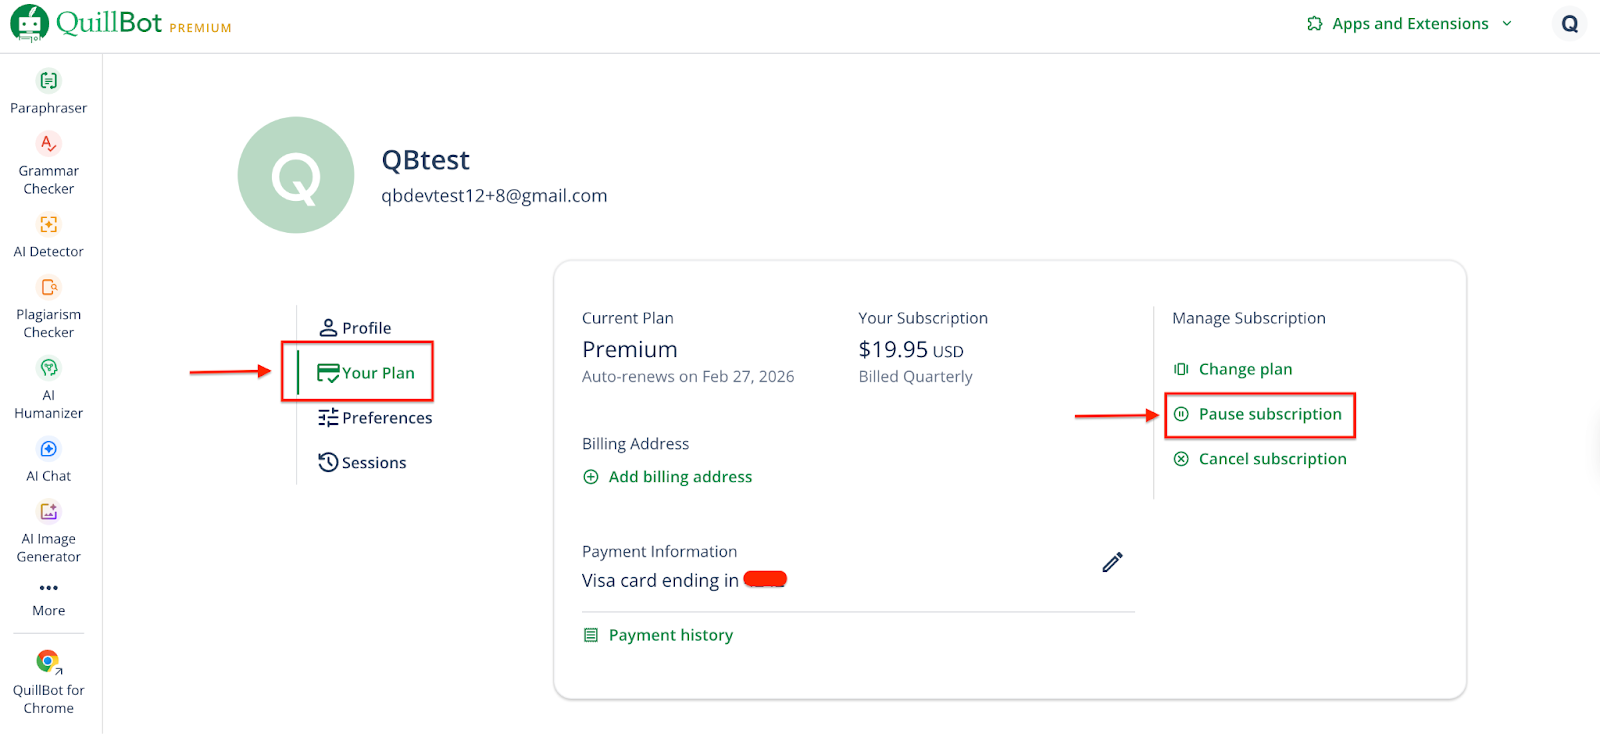The height and width of the screenshot is (734, 1600).
Task: Switch to the Profile tab
Action: click(356, 328)
